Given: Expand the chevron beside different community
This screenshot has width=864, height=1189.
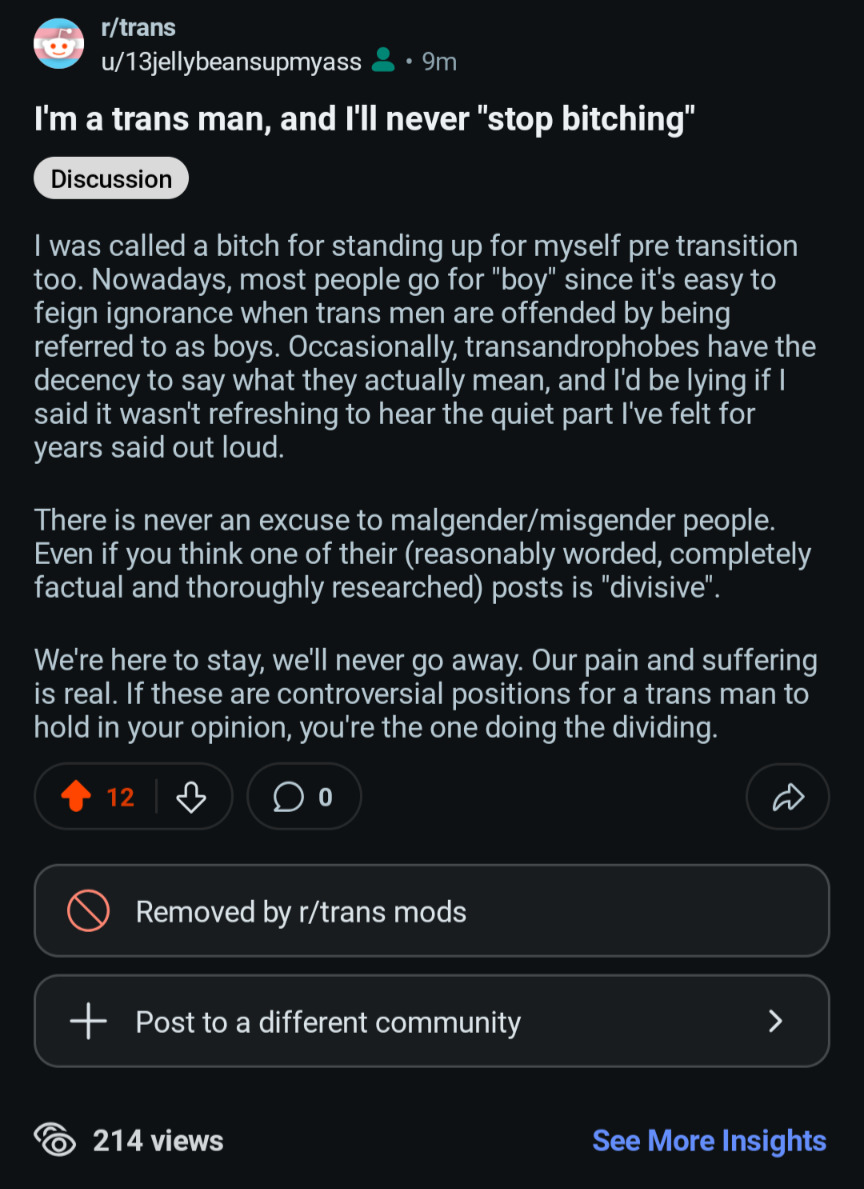Looking at the screenshot, I should (x=775, y=1021).
